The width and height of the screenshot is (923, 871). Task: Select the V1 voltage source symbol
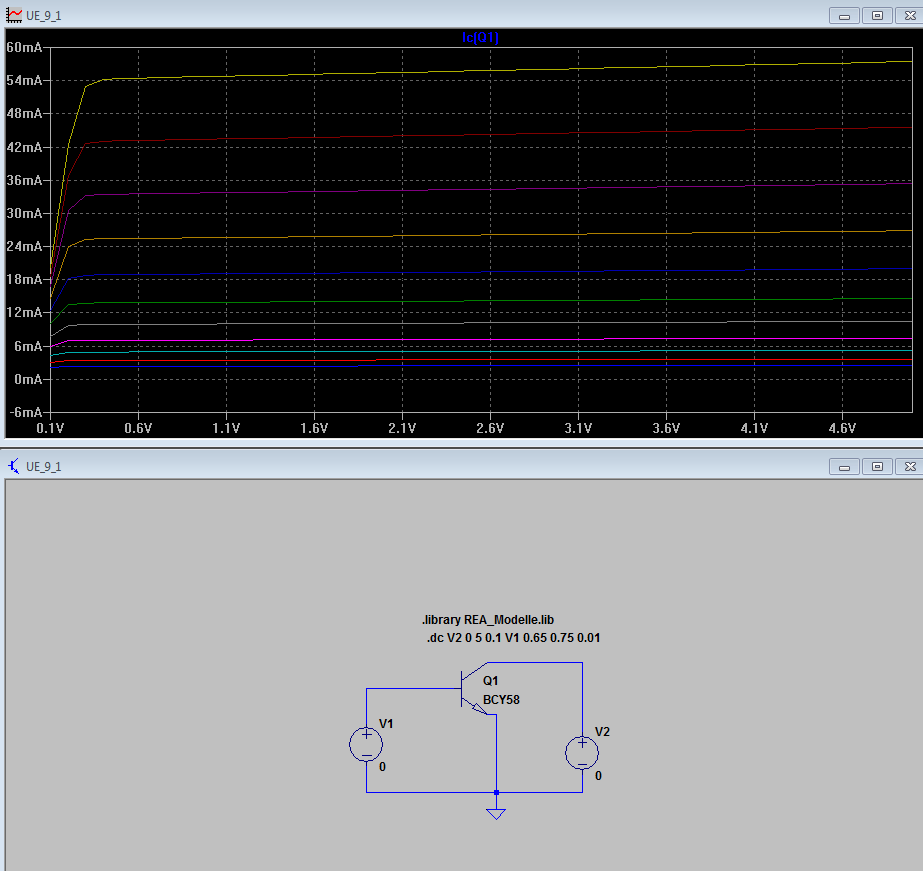pos(366,744)
